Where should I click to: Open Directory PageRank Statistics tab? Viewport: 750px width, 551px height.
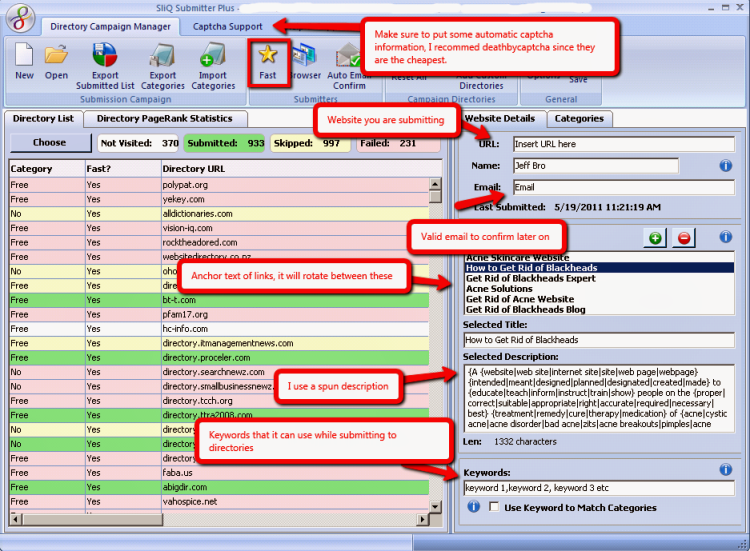165,119
